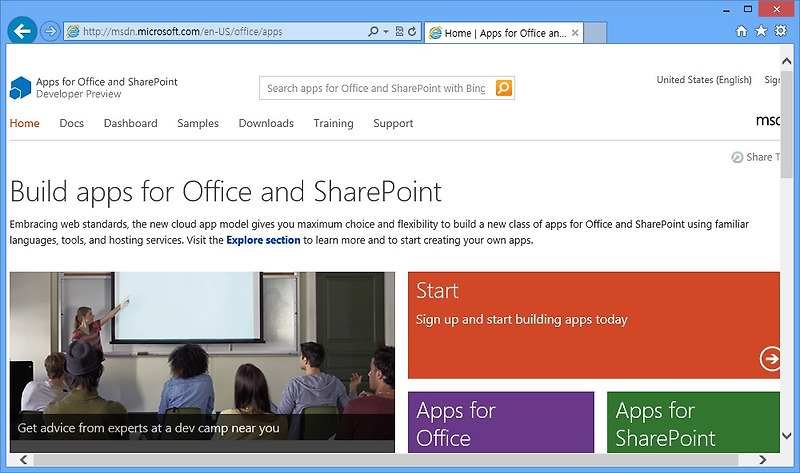
Task: Click the URL text in address bar
Action: (x=183, y=32)
